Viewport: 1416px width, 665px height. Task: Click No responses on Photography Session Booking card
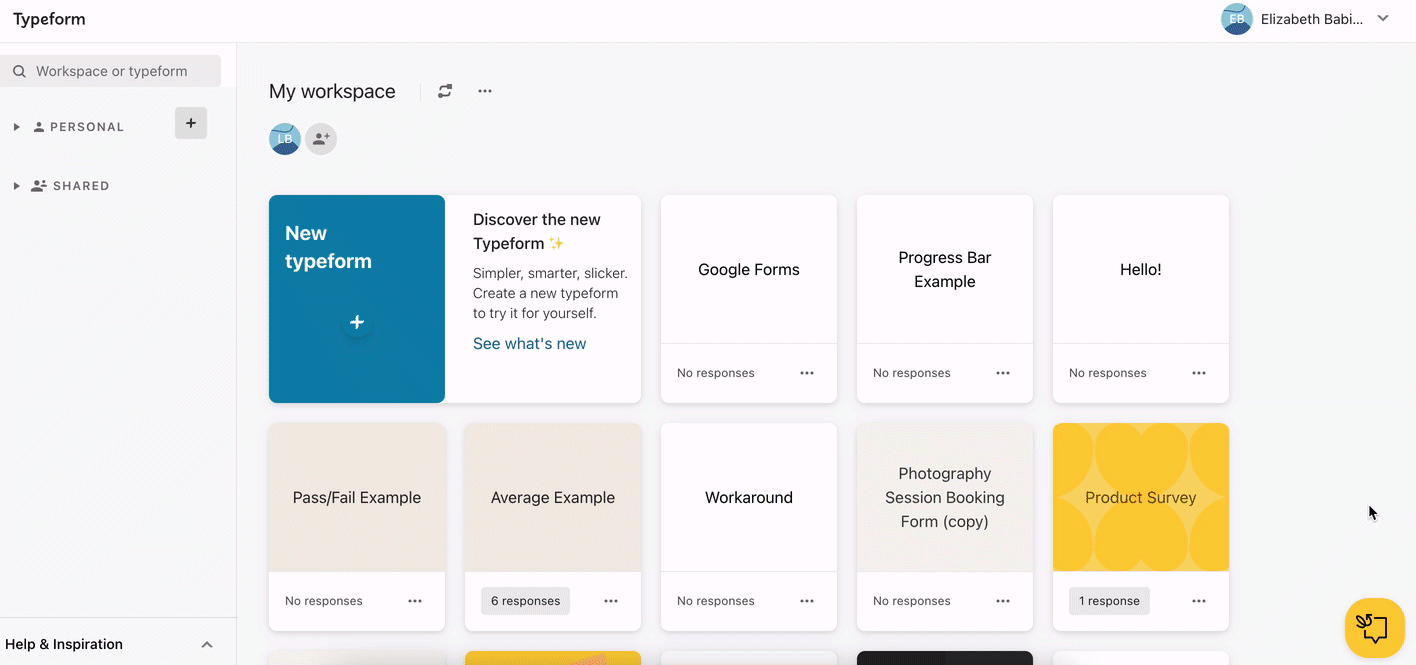(912, 601)
